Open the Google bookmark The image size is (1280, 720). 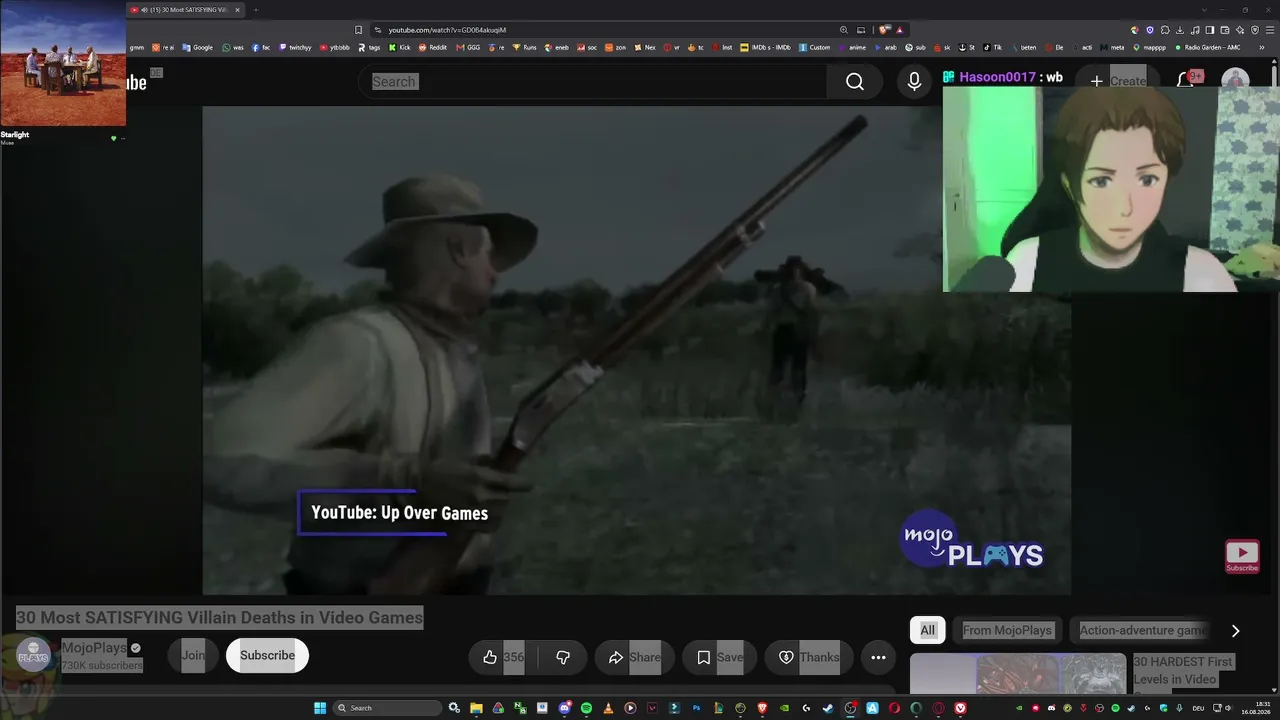(197, 47)
